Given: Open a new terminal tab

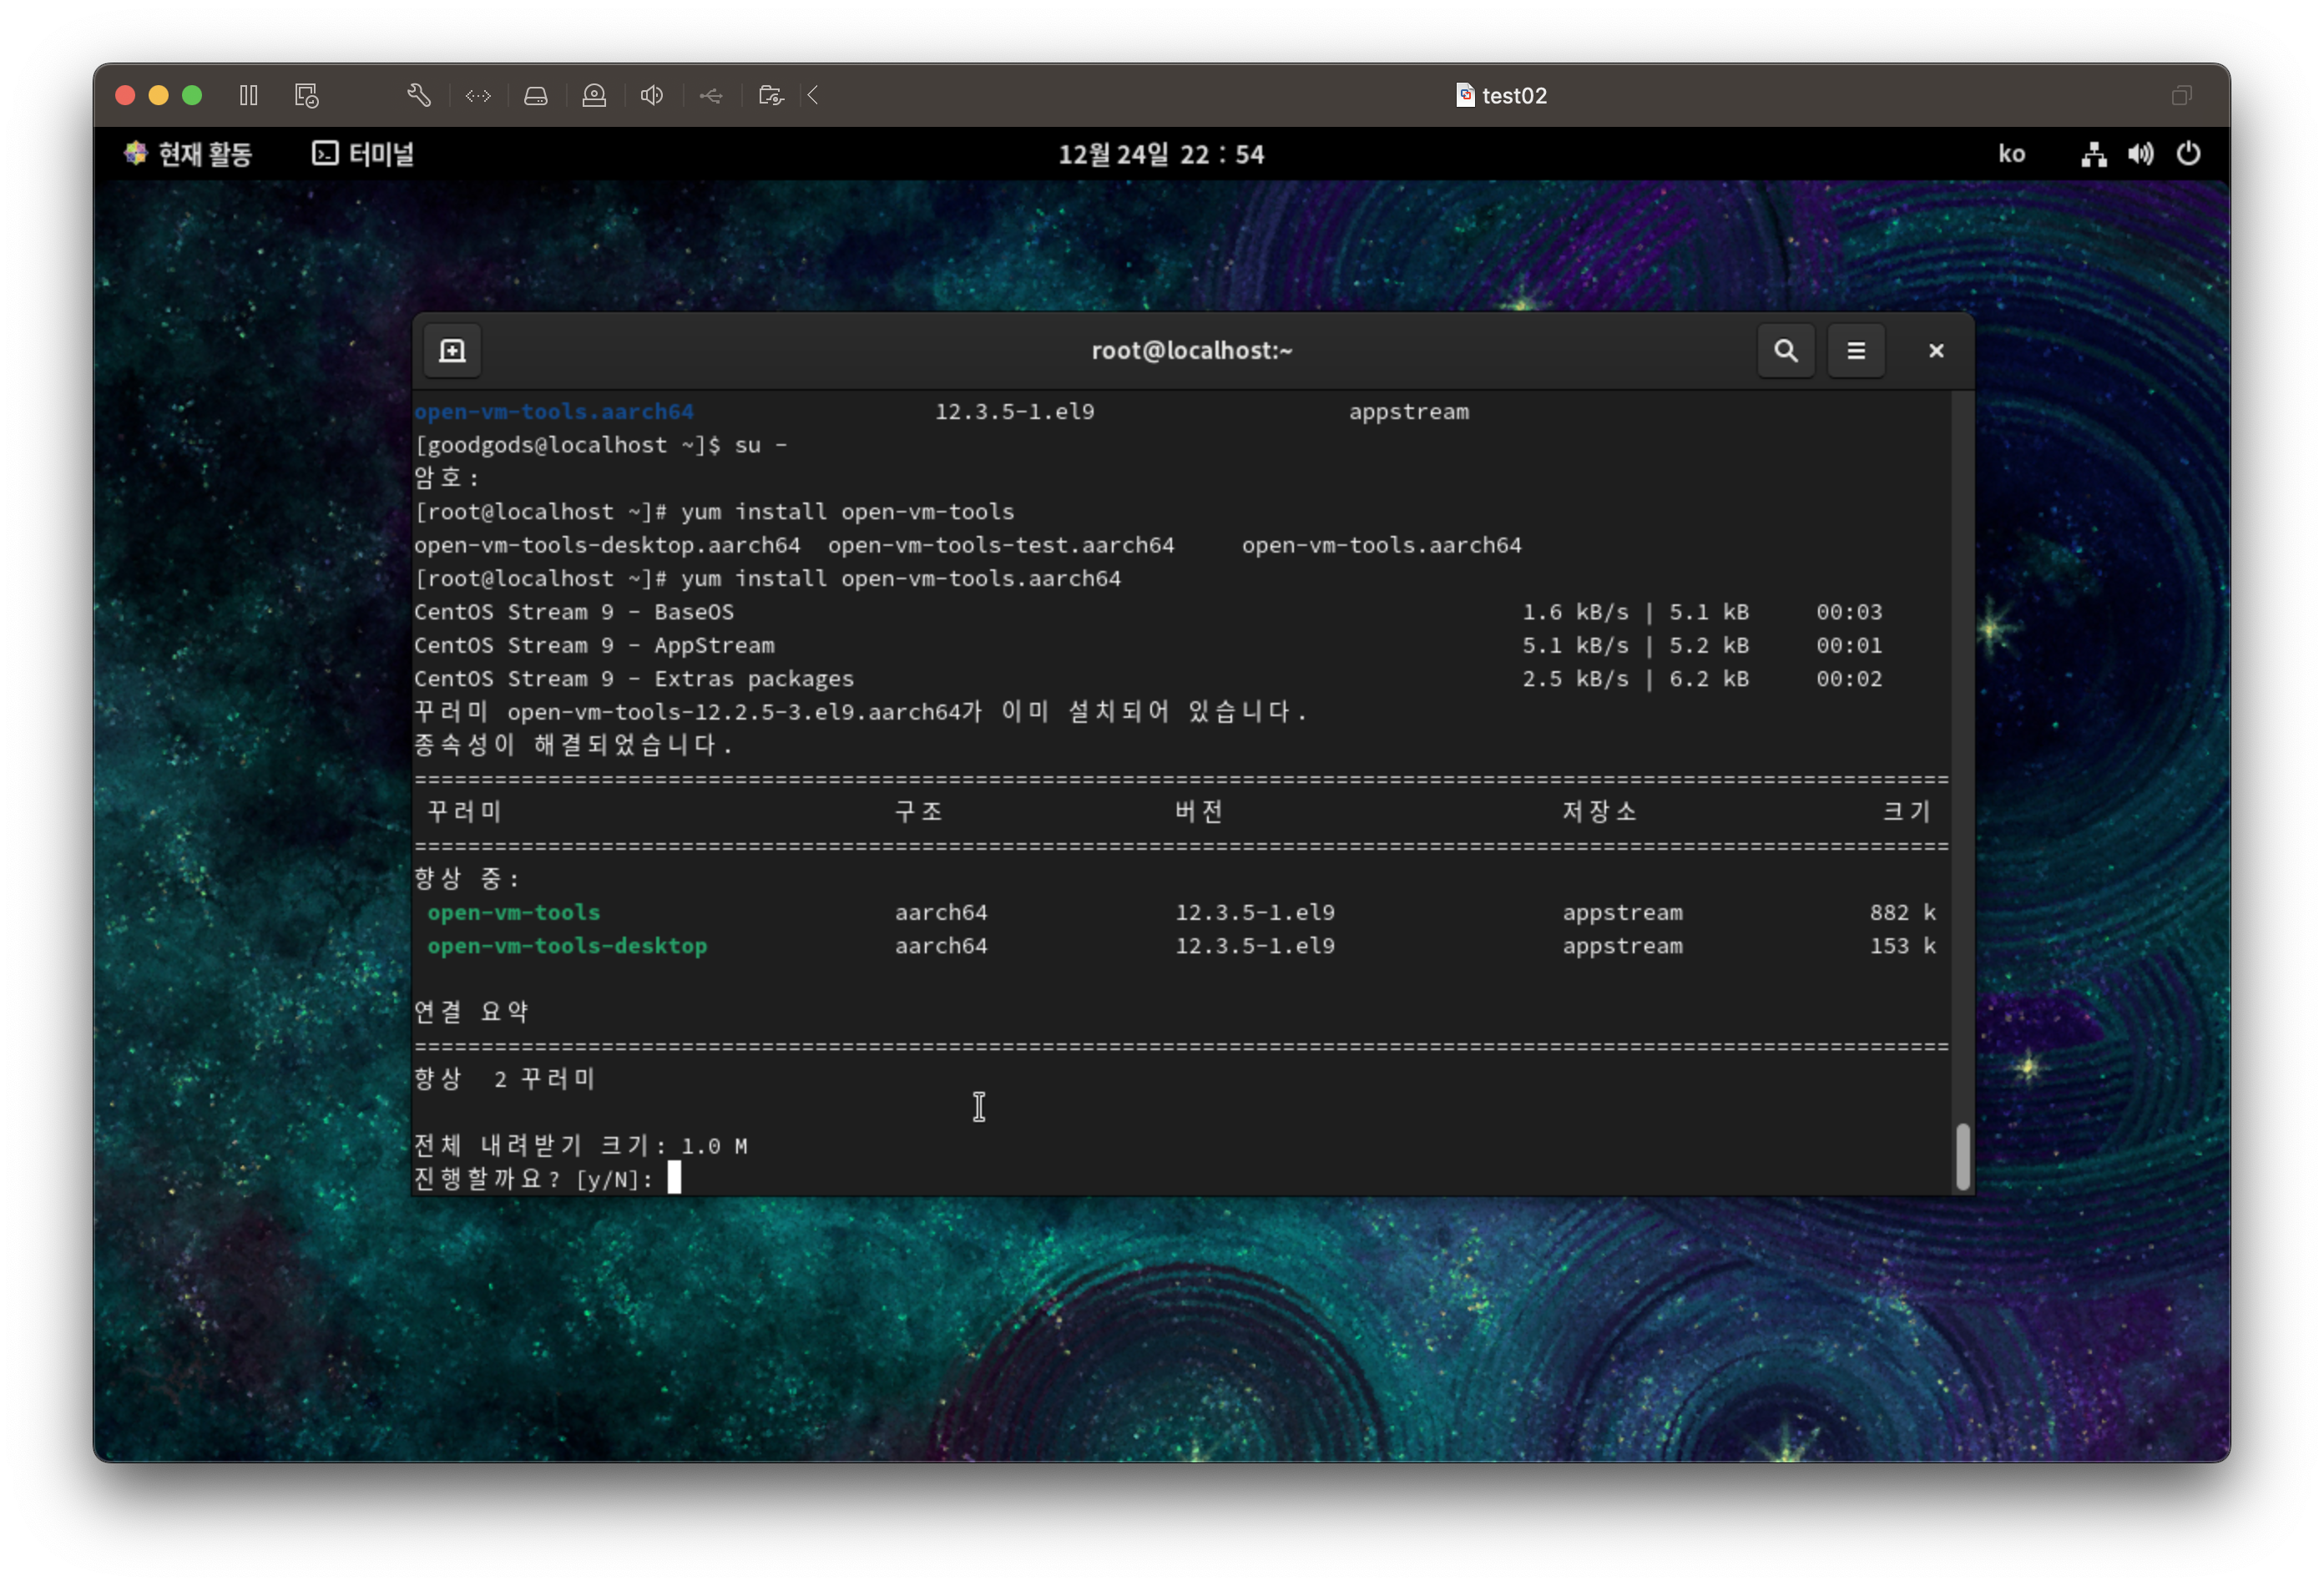Looking at the screenshot, I should click(452, 351).
